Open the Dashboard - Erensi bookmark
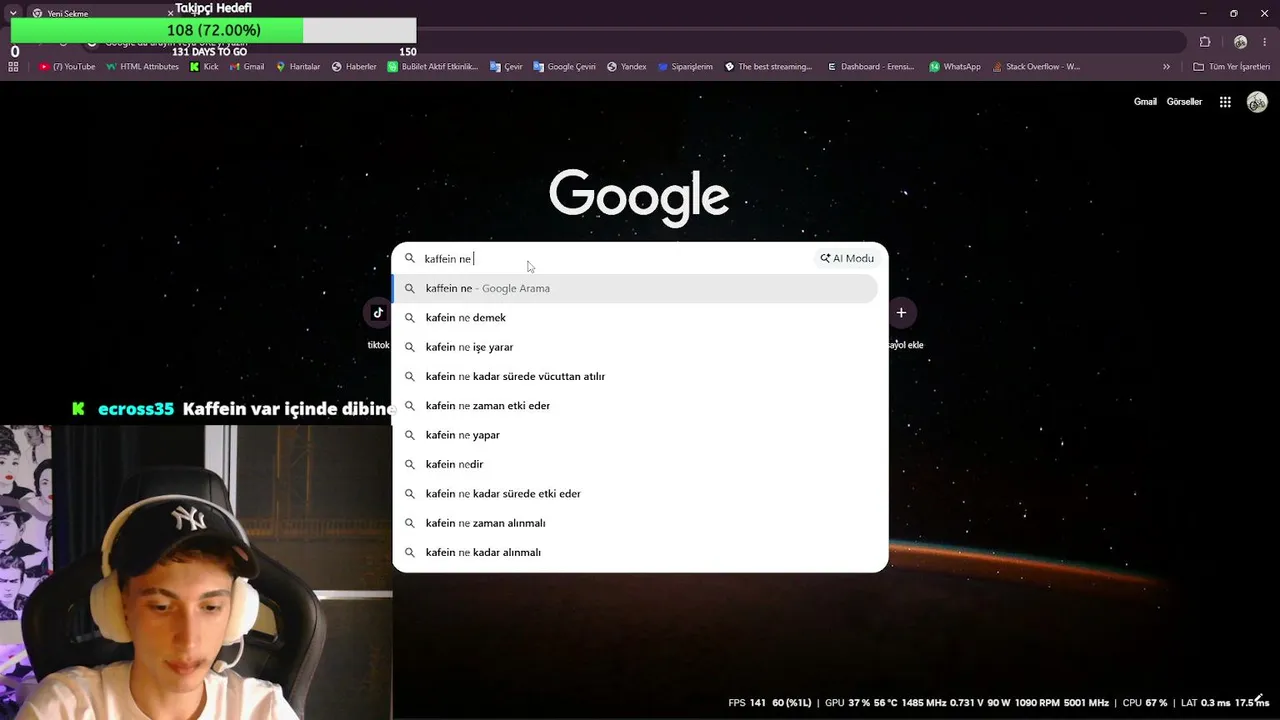Image resolution: width=1280 pixels, height=720 pixels. (870, 67)
